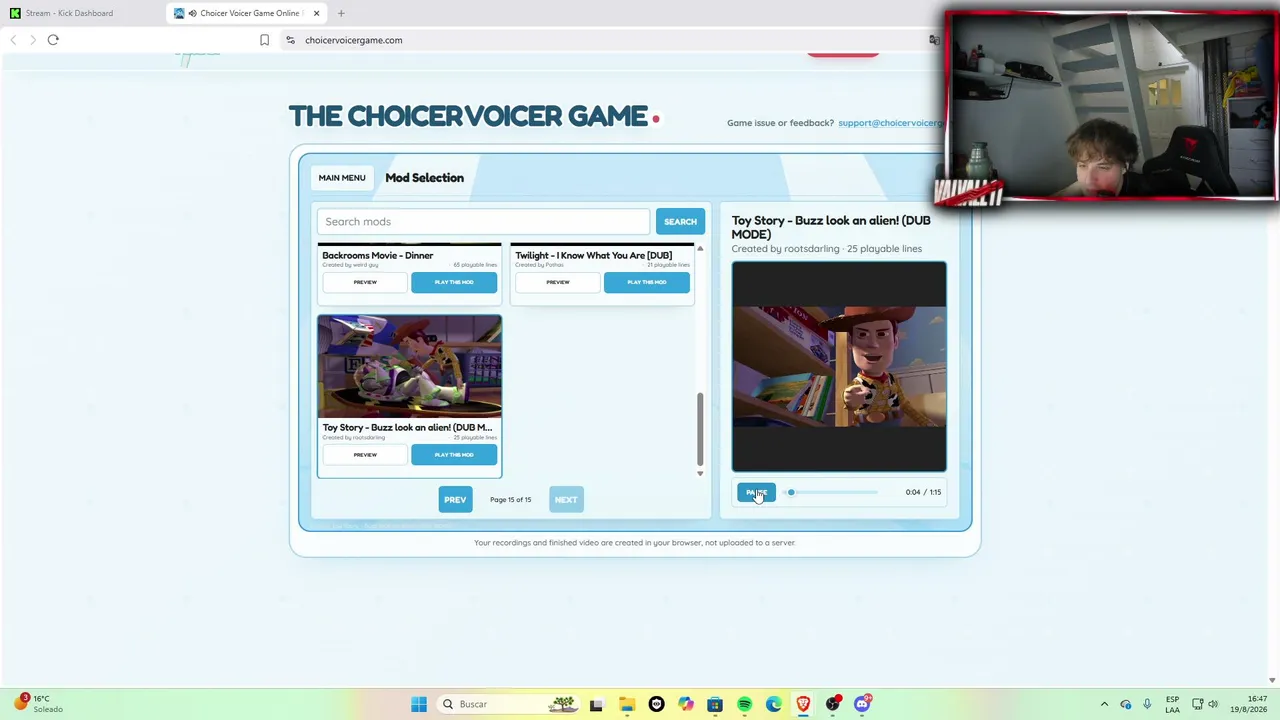Open the MAIN MENU button
This screenshot has width=1280, height=720.
point(342,178)
